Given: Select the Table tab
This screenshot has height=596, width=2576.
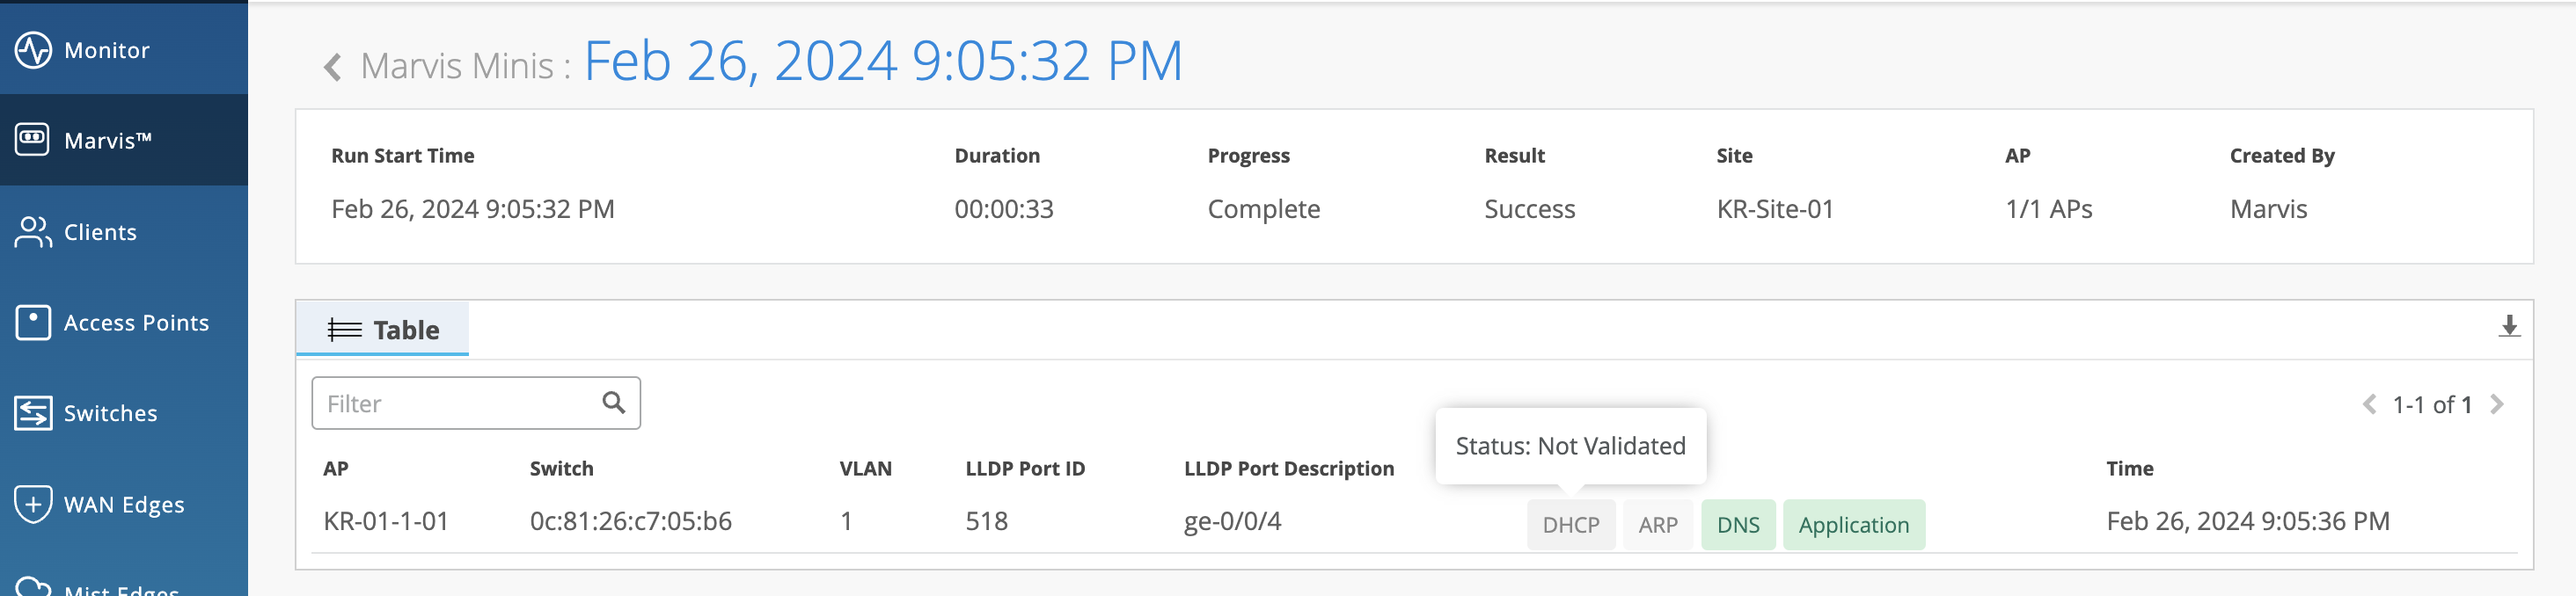Looking at the screenshot, I should pos(384,330).
